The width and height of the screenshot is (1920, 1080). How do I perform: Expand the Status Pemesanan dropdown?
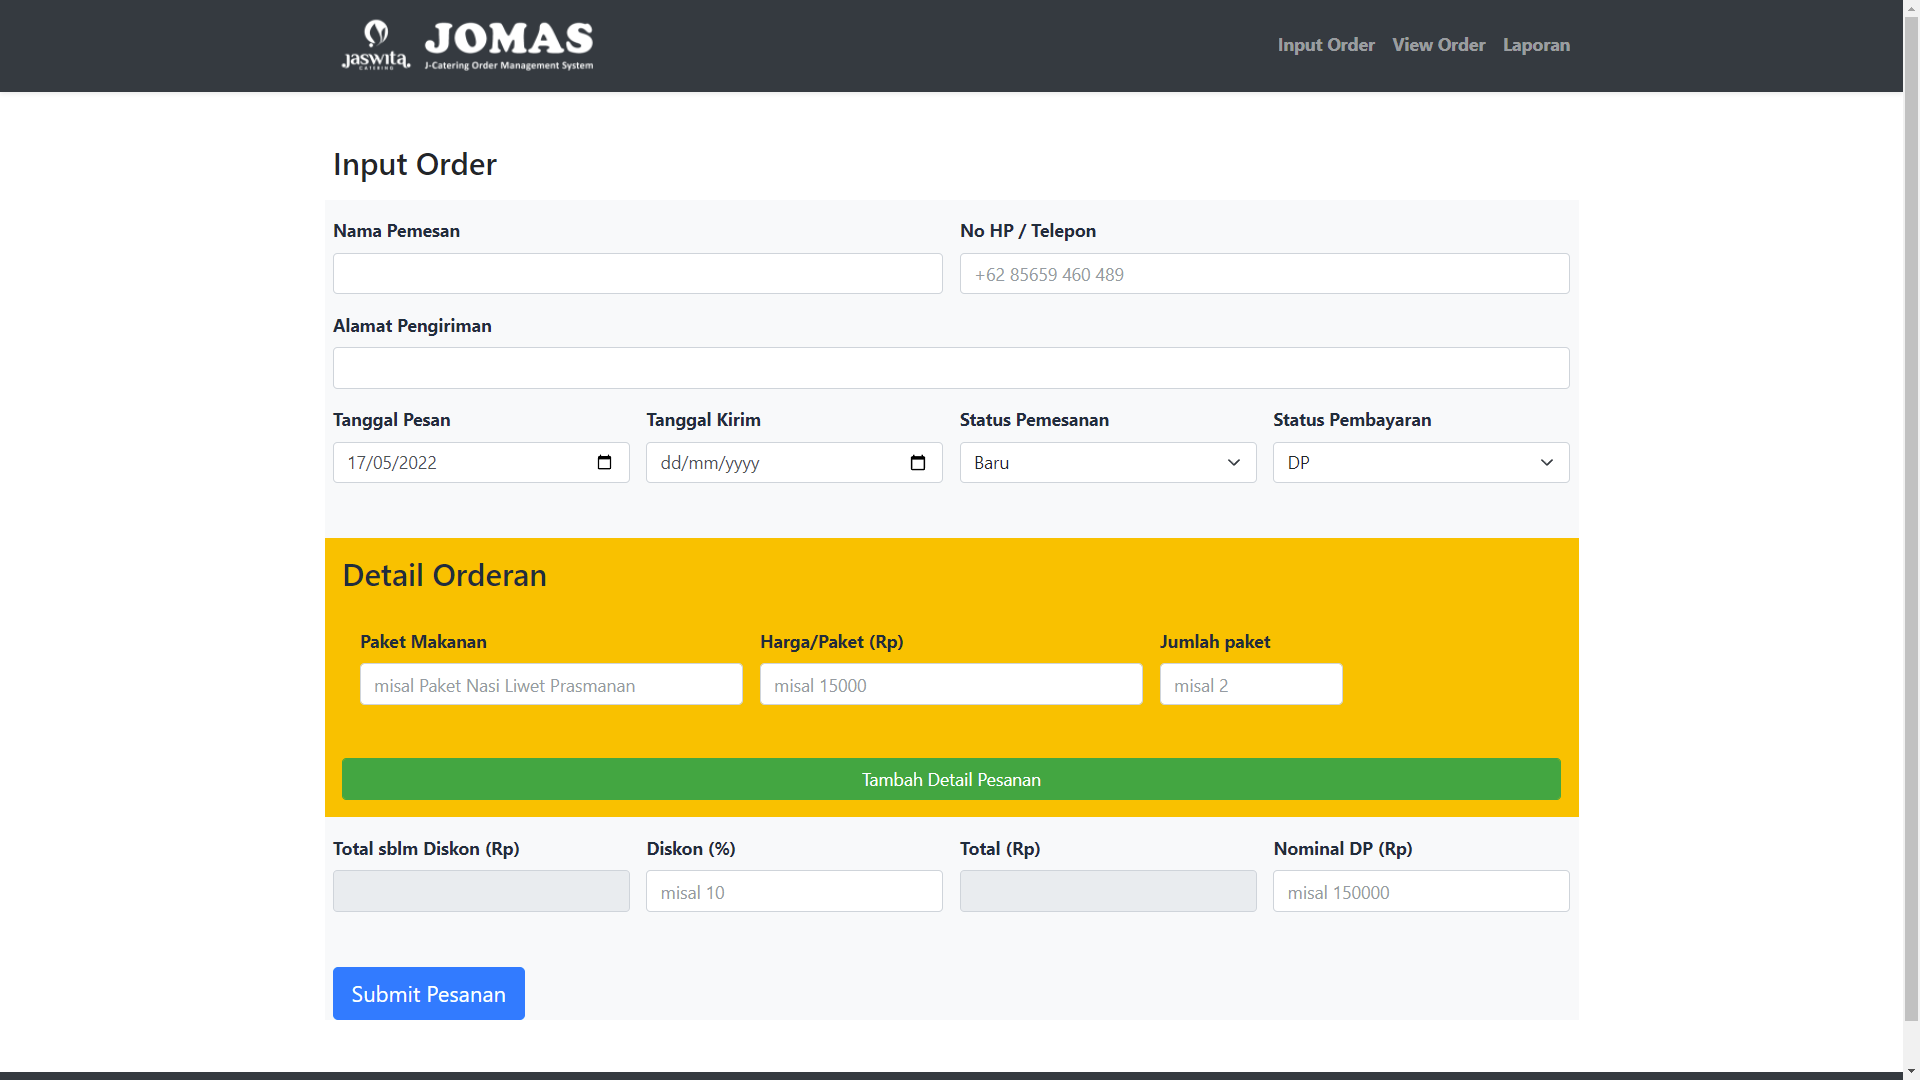click(x=1107, y=463)
